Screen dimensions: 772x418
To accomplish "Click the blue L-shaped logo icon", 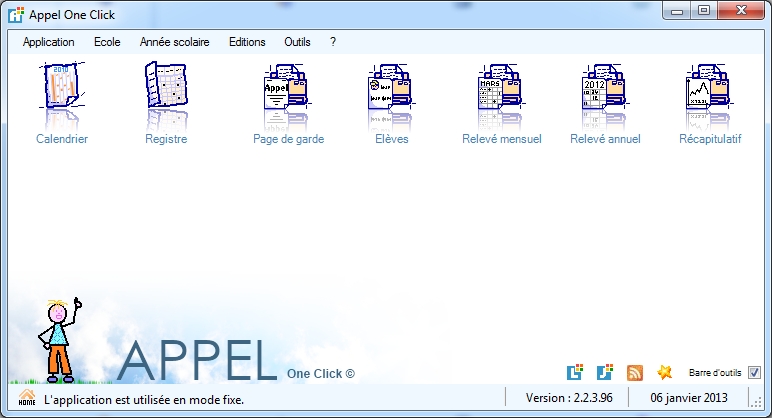I will click(x=575, y=372).
